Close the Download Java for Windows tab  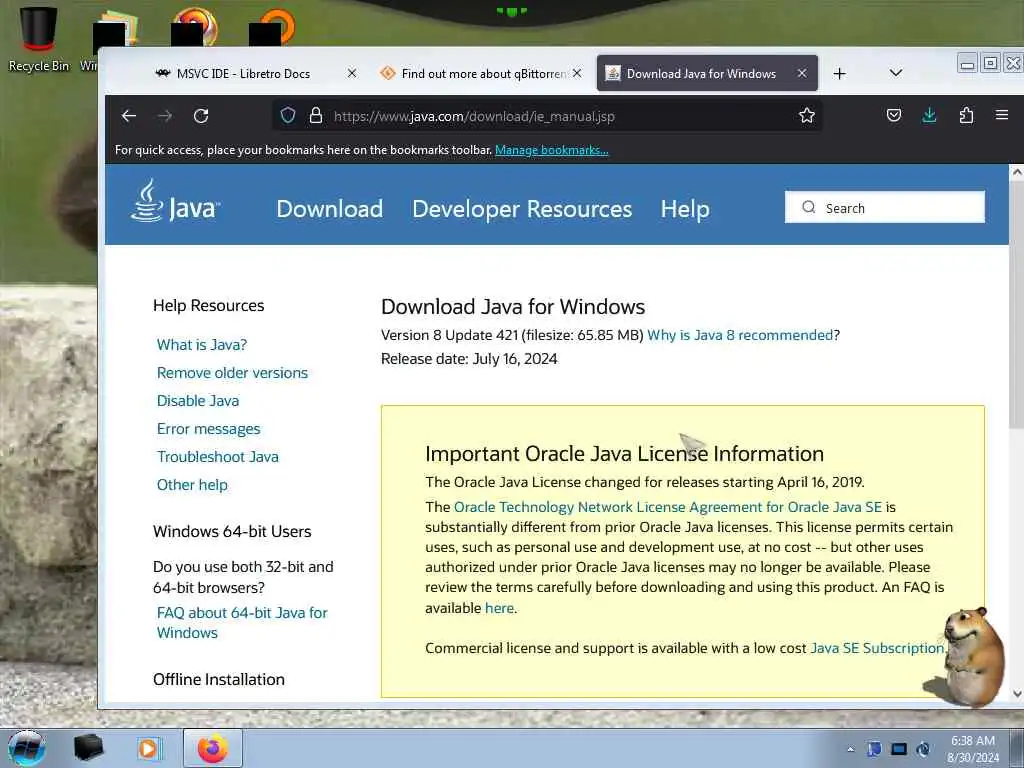(802, 73)
